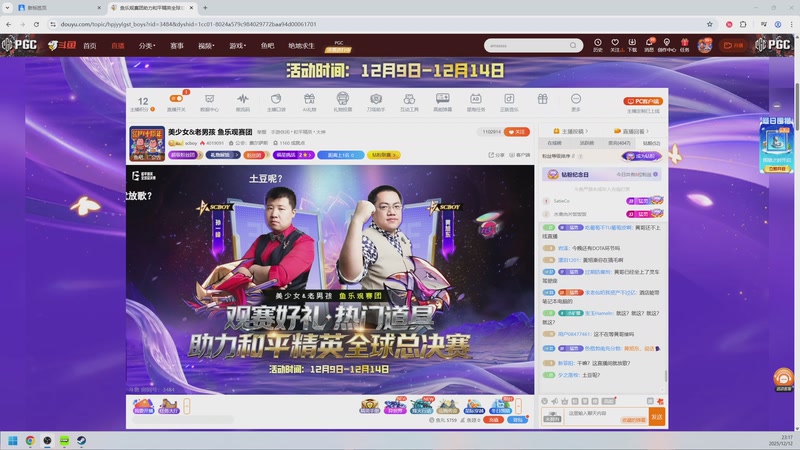The height and width of the screenshot is (450, 800).
Task: Open the yellow 钻粉 badge
Action: (384, 155)
